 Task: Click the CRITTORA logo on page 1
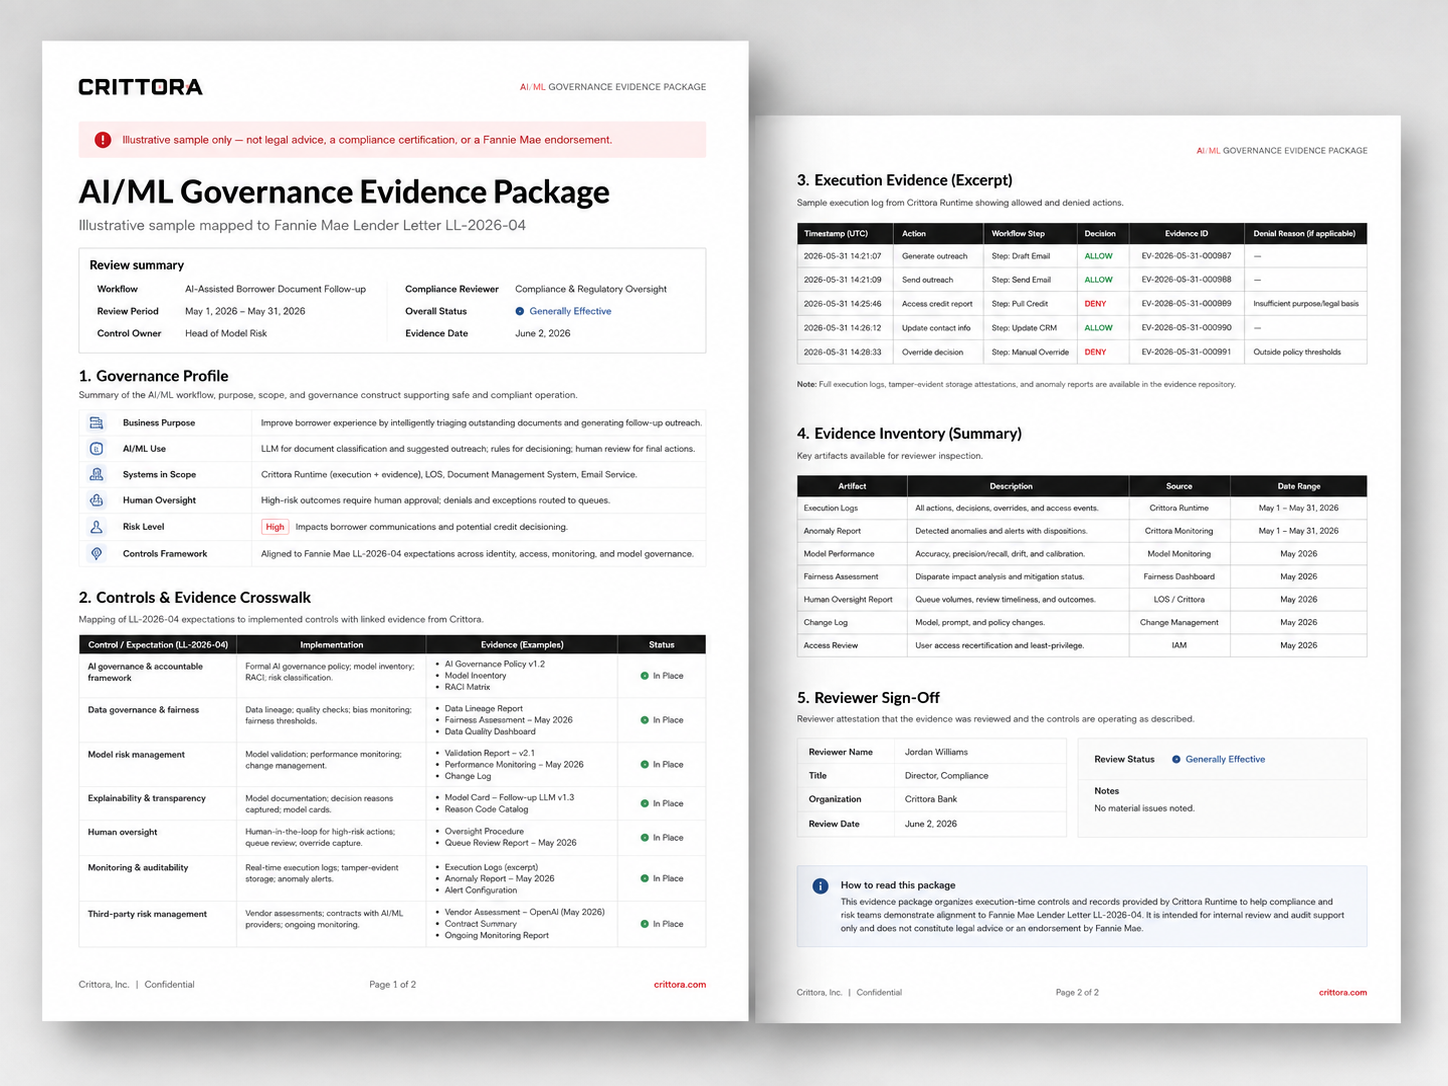[x=140, y=87]
